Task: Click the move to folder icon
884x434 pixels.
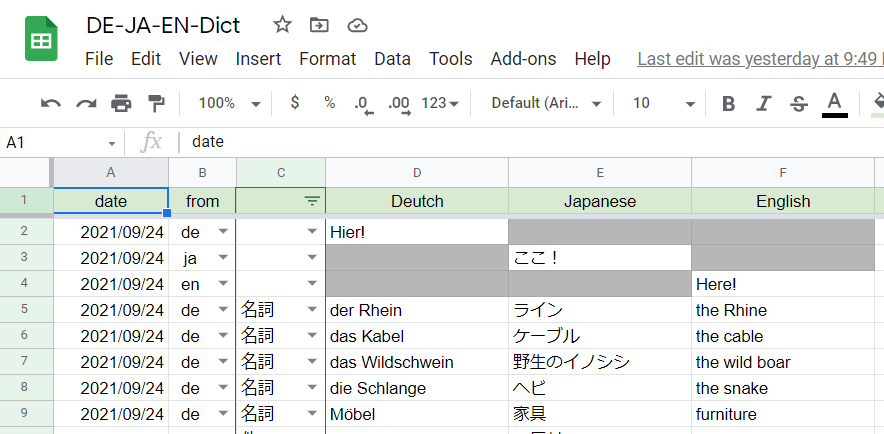Action: (x=319, y=25)
